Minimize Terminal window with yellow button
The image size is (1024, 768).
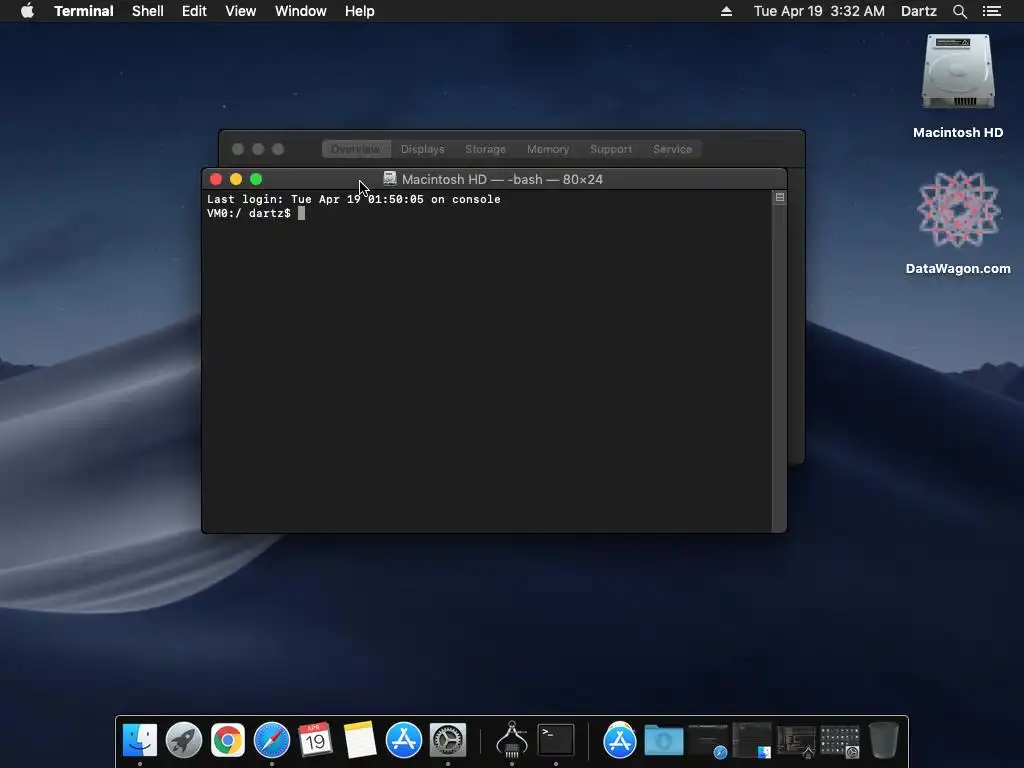(x=236, y=179)
